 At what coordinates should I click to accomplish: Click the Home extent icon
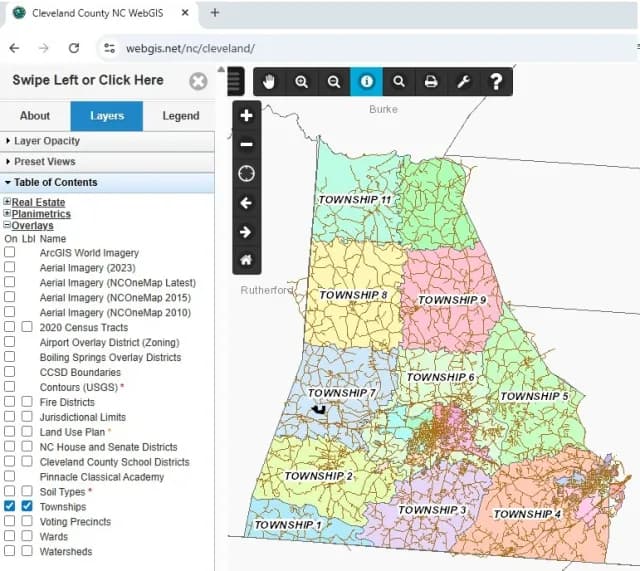247,260
